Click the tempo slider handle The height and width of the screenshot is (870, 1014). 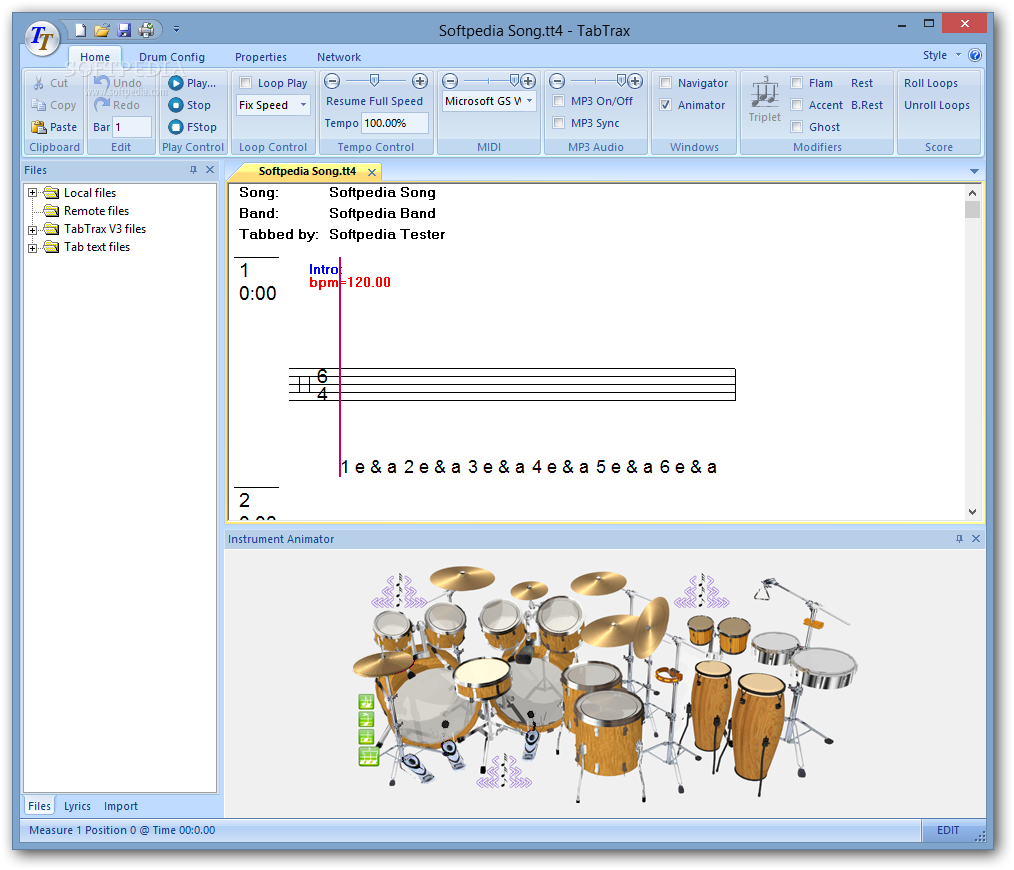374,80
